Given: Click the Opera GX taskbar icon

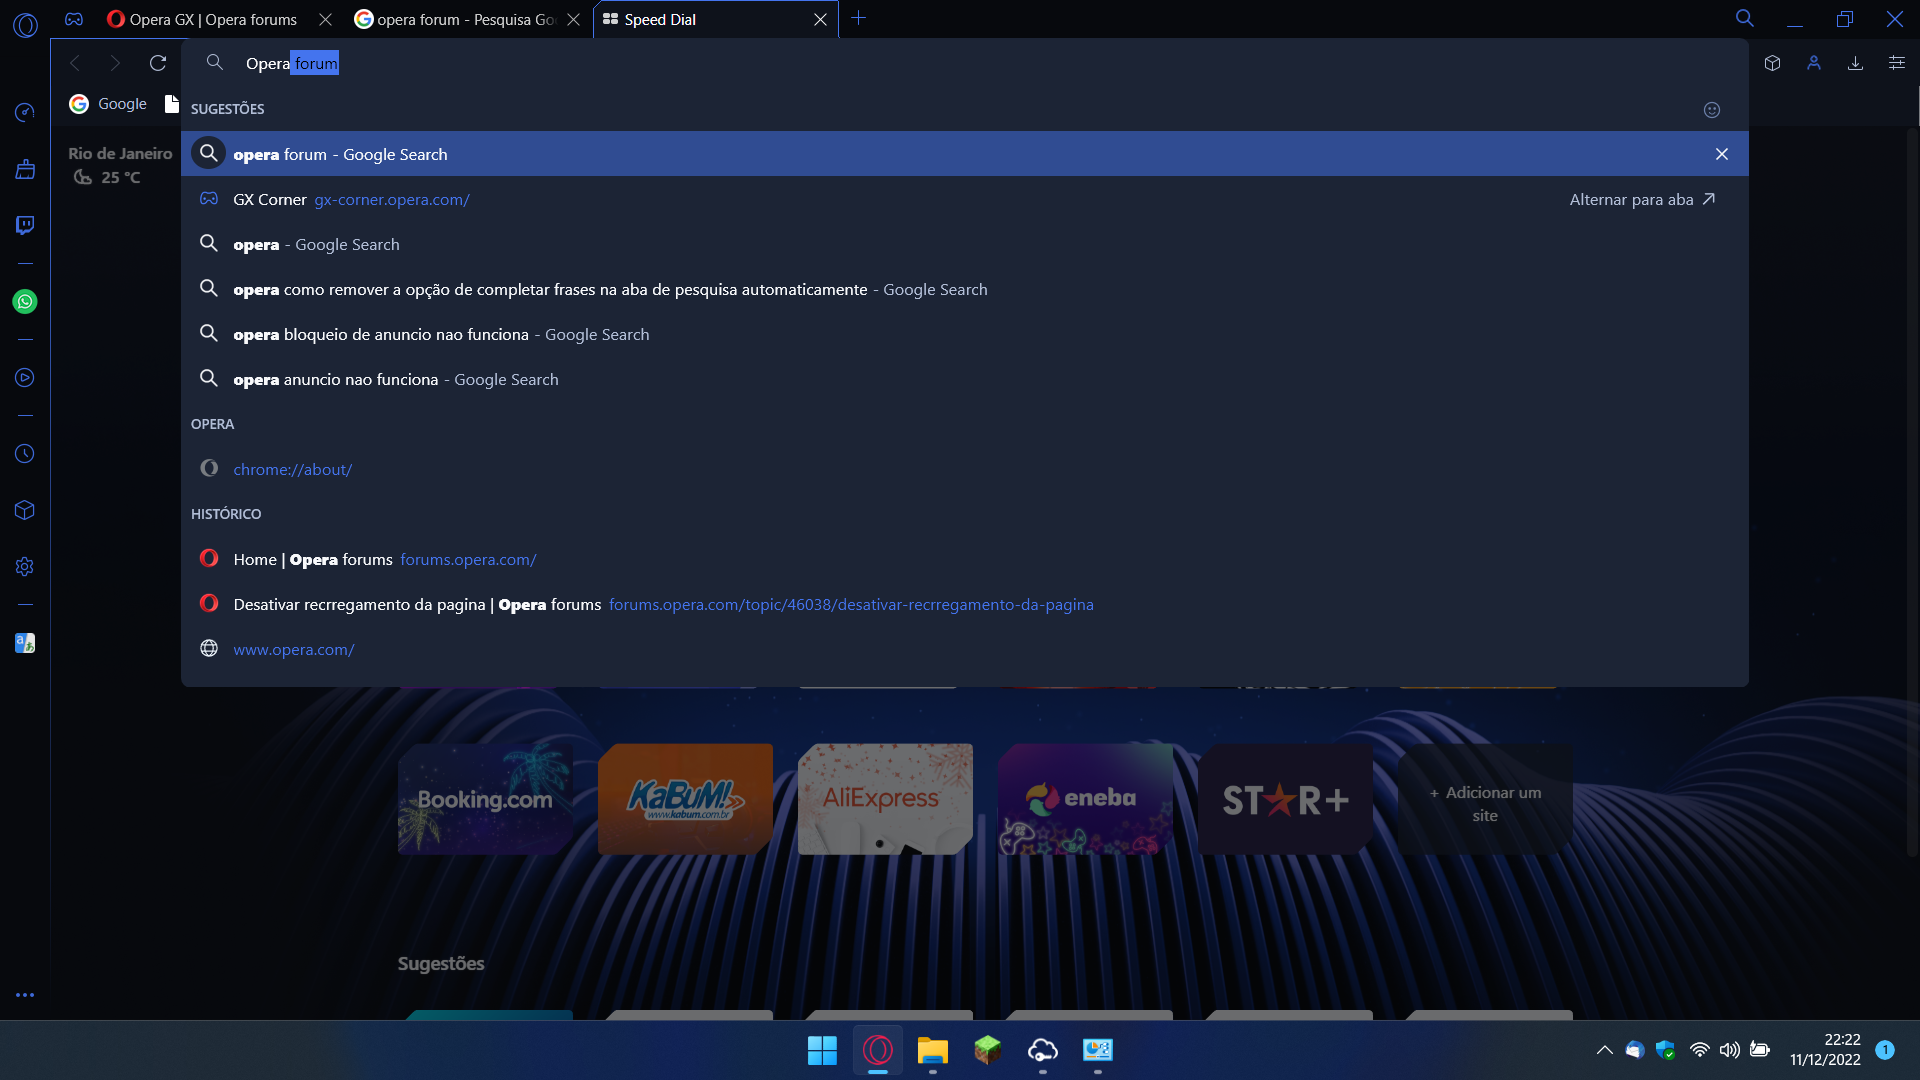Looking at the screenshot, I should (x=878, y=1050).
